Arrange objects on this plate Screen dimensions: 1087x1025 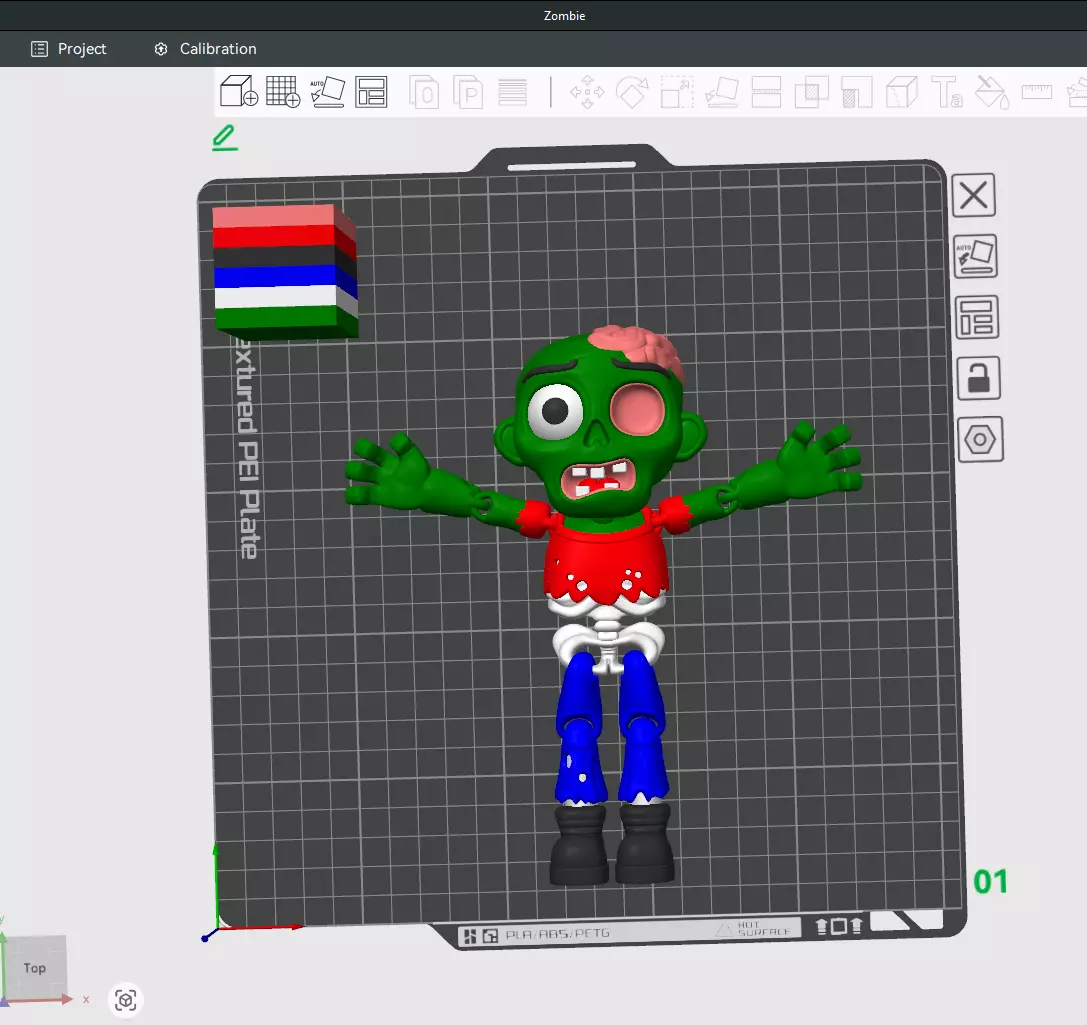977,317
